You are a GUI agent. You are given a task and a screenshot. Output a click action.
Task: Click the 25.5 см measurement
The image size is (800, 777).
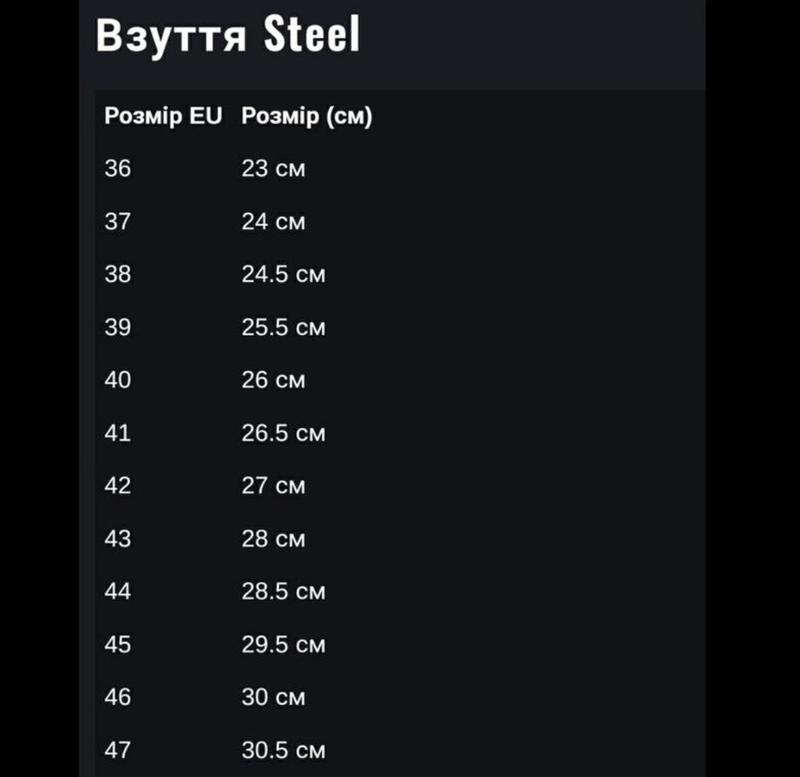pos(283,327)
